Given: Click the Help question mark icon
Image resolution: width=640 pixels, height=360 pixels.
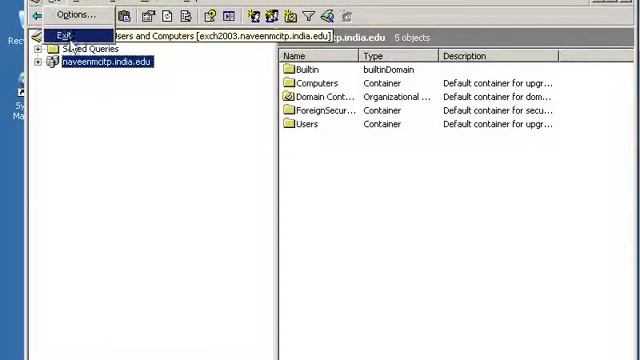Looking at the screenshot, I should [x=210, y=16].
